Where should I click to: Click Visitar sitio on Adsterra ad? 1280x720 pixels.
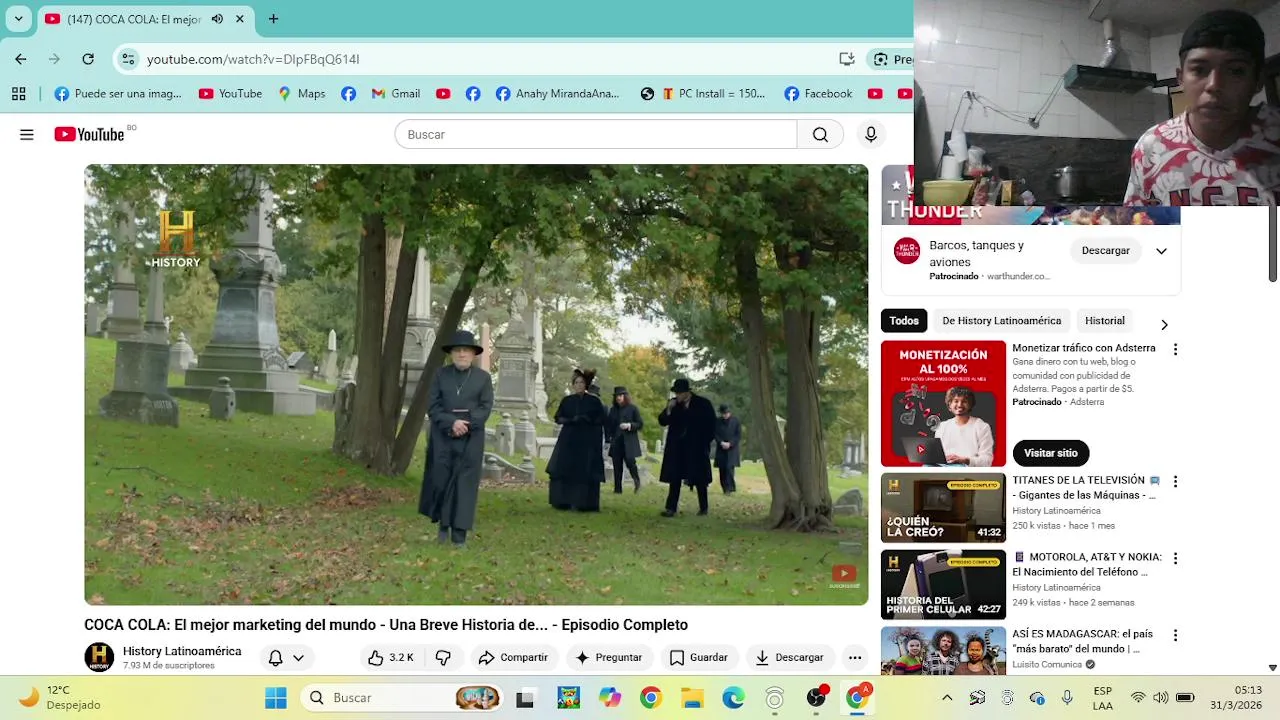1051,453
